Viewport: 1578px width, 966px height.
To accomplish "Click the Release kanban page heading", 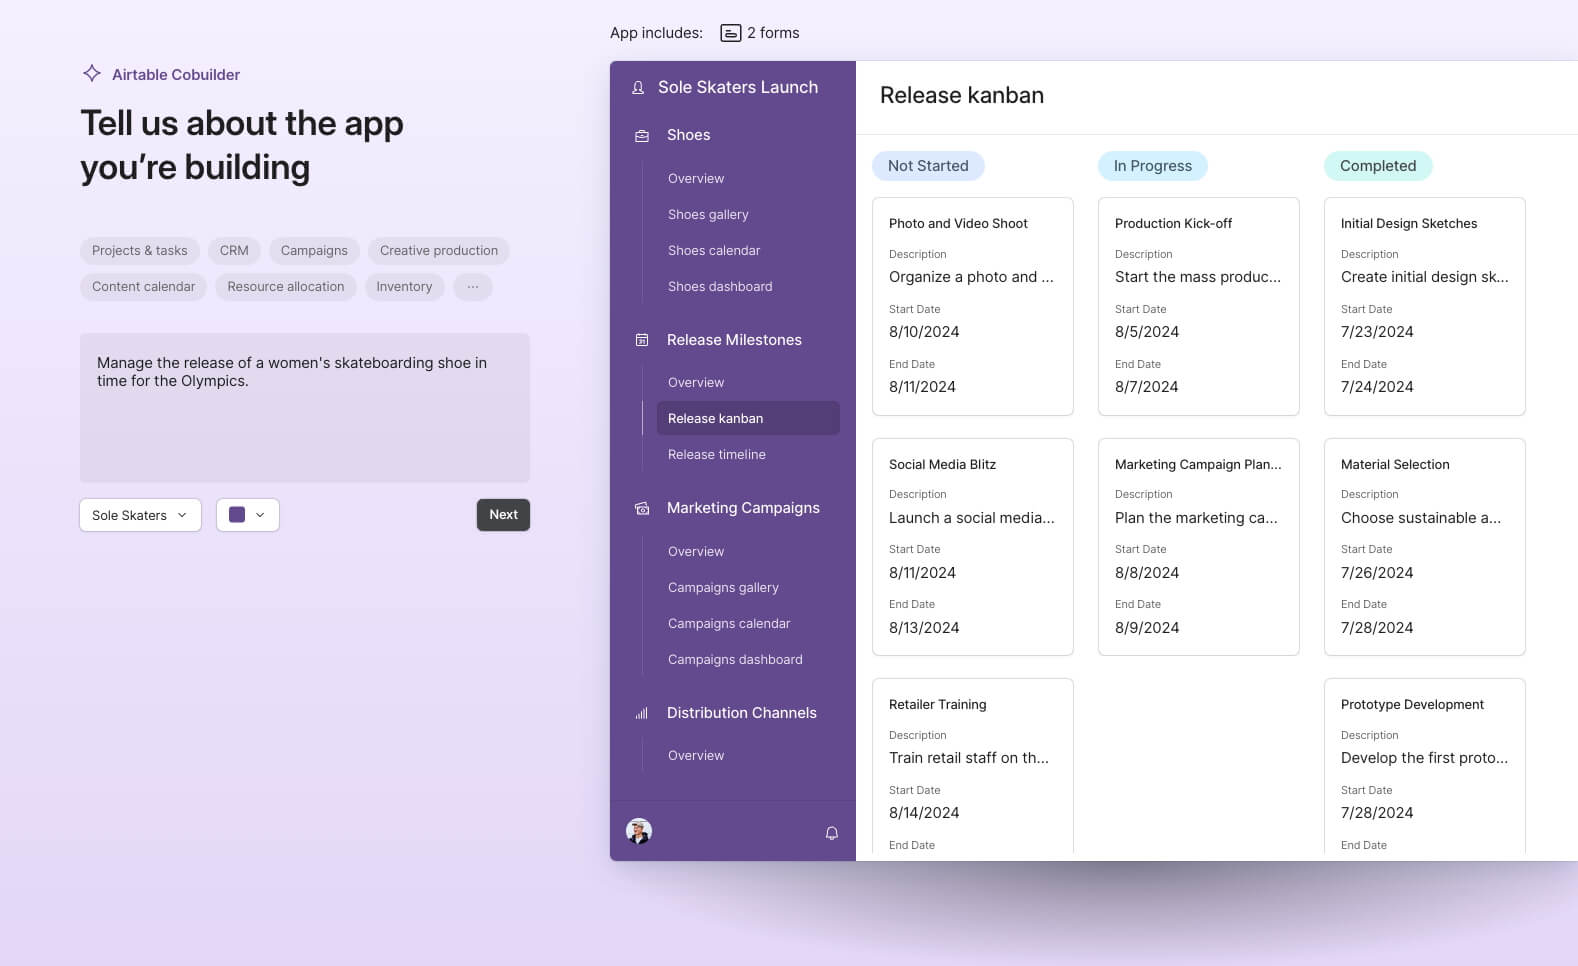I will pyautogui.click(x=962, y=95).
